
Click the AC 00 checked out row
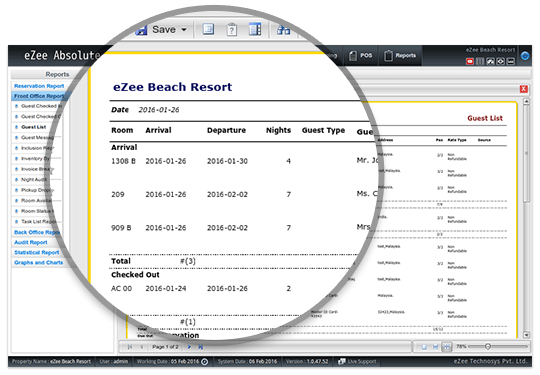[201, 289]
